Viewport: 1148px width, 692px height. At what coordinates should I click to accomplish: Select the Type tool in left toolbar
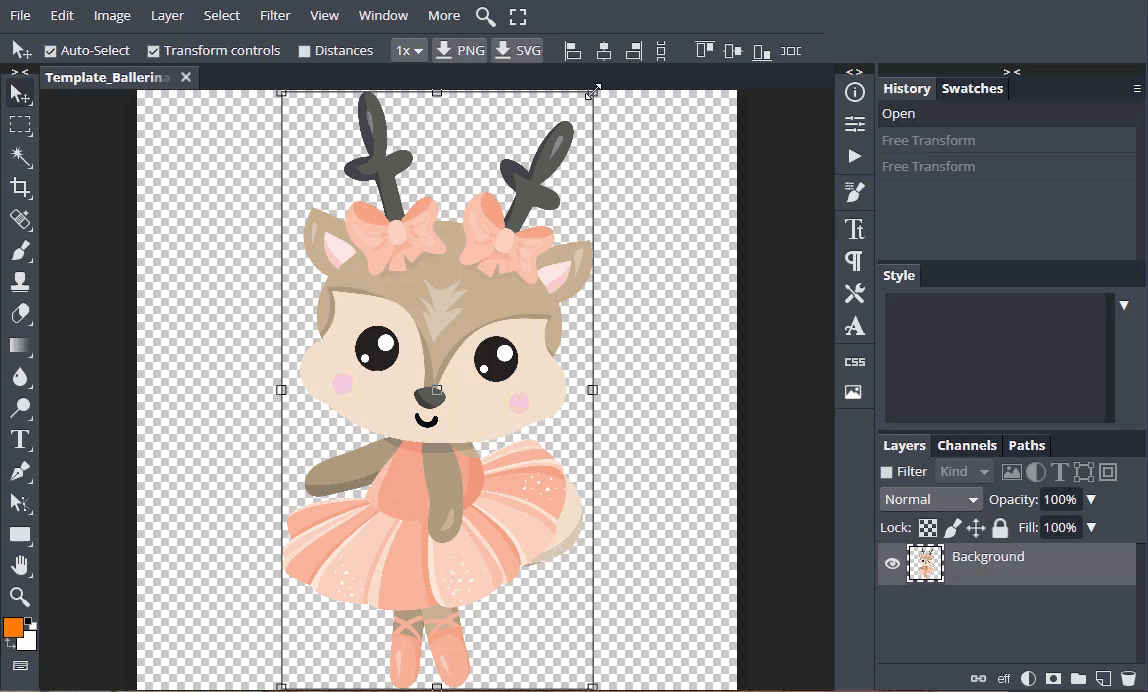[20, 440]
